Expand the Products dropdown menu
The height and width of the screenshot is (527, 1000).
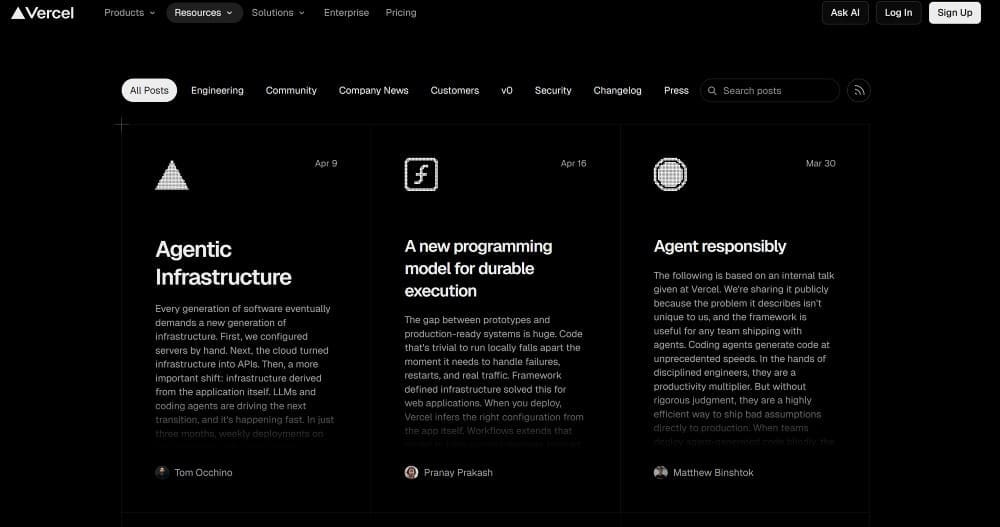point(129,13)
